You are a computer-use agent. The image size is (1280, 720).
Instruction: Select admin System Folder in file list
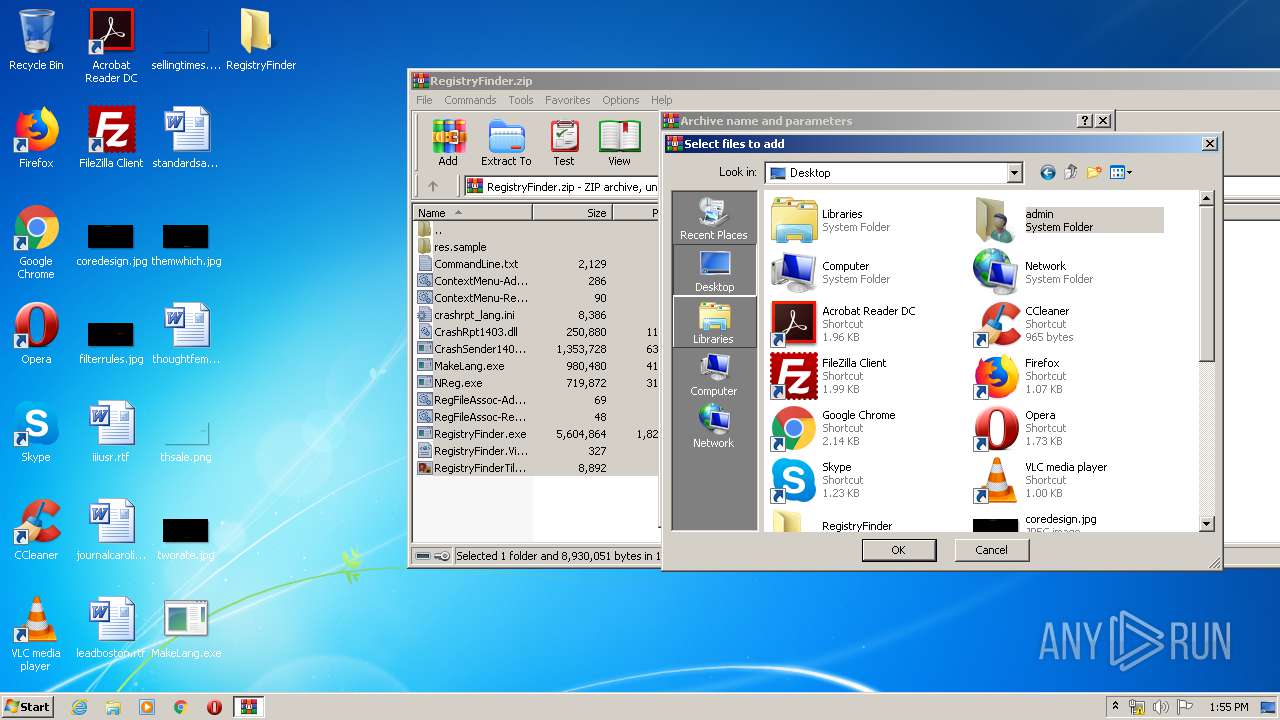click(x=1068, y=220)
